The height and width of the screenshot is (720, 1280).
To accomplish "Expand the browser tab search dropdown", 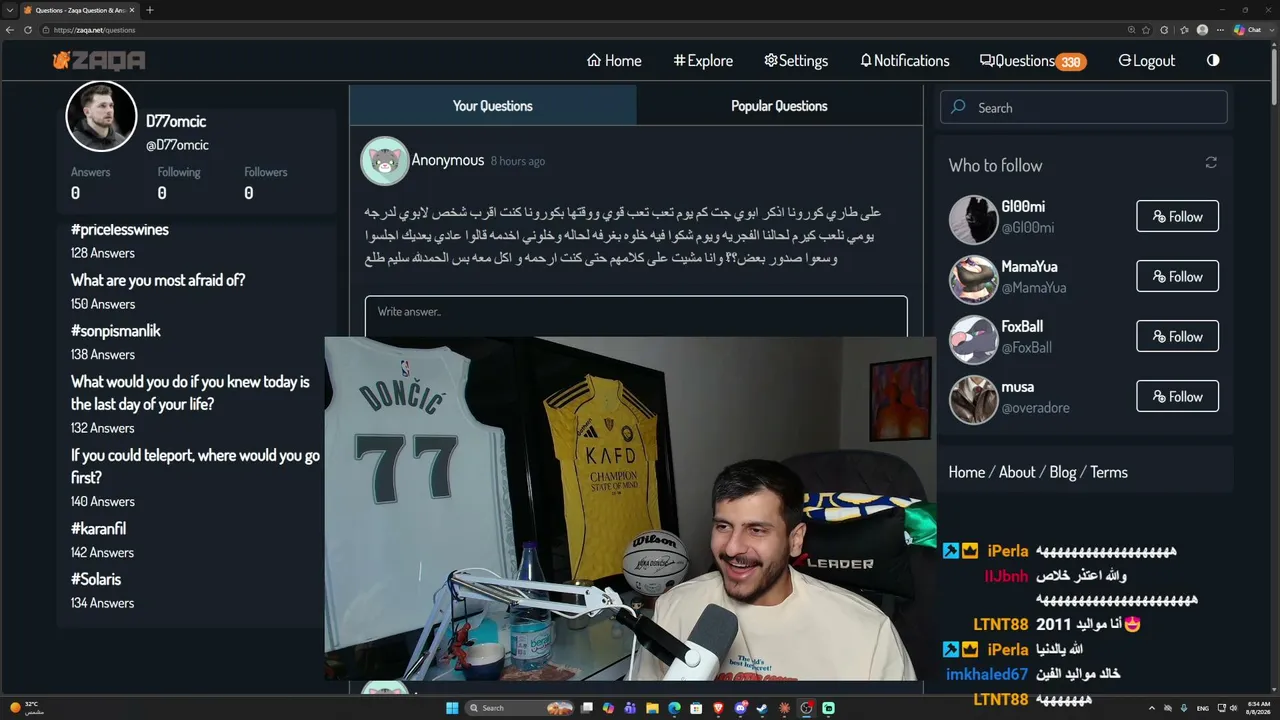I will [9, 10].
